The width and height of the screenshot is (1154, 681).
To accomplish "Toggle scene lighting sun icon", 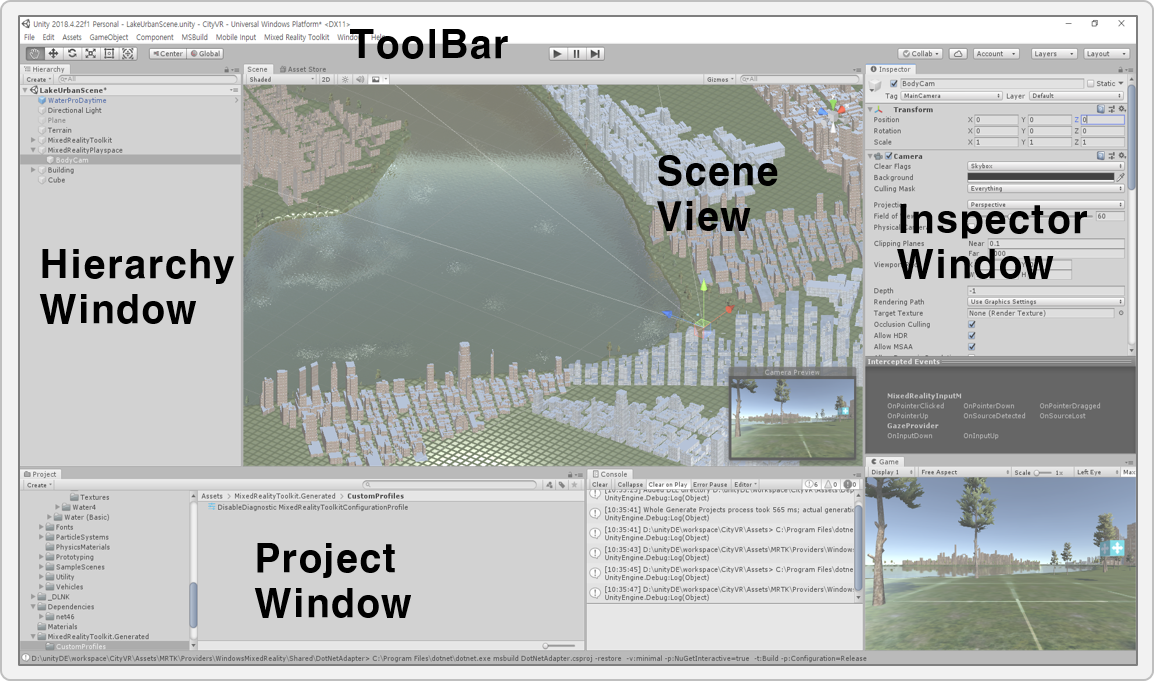I will pos(344,80).
